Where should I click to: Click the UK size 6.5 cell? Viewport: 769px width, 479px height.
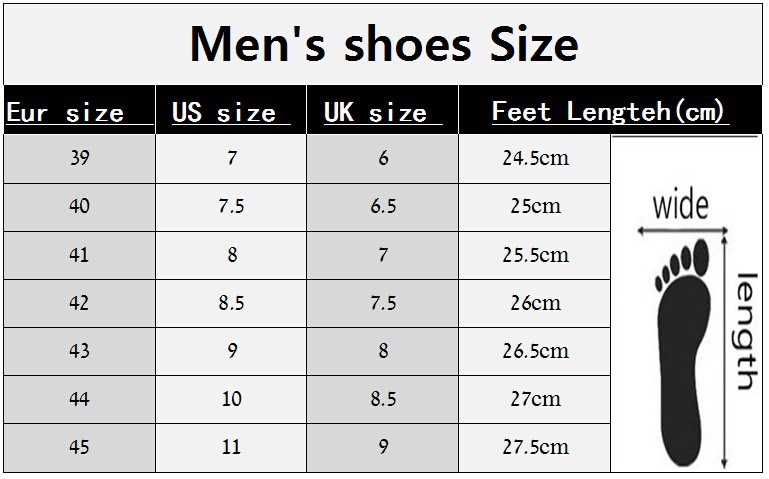(383, 207)
